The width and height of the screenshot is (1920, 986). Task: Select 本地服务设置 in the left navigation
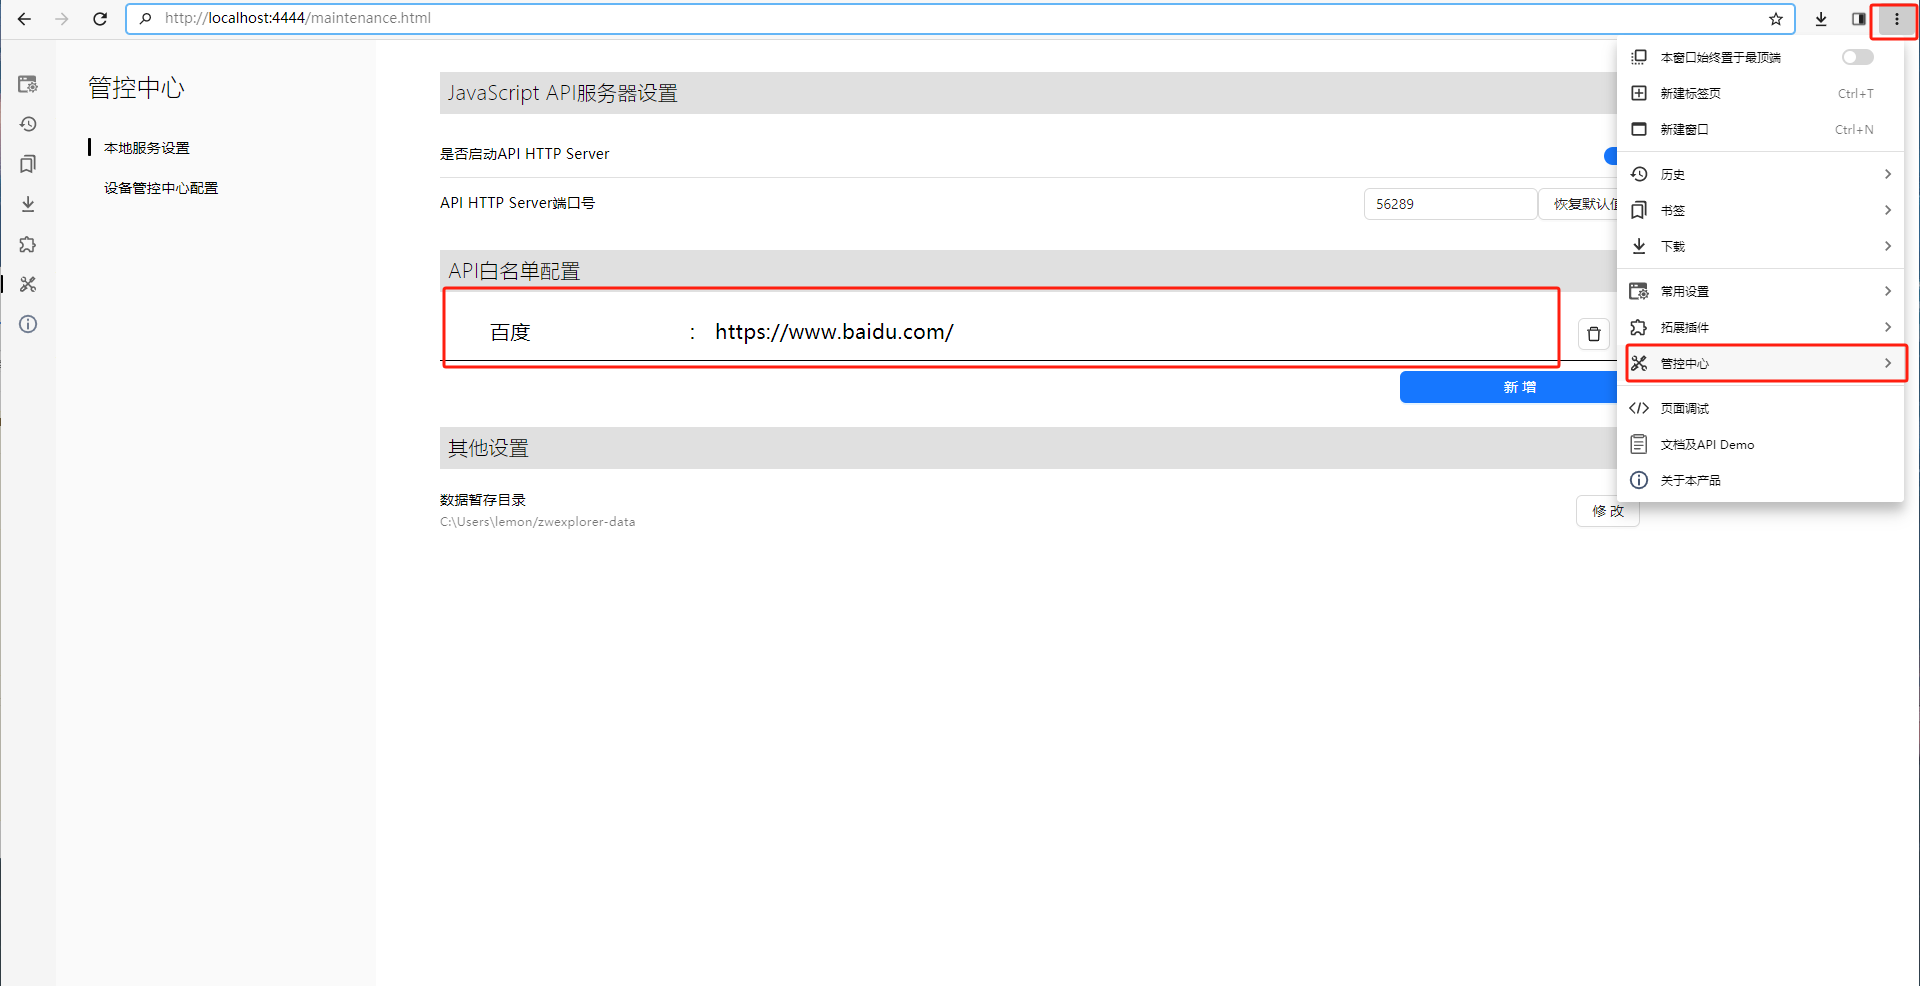147,148
